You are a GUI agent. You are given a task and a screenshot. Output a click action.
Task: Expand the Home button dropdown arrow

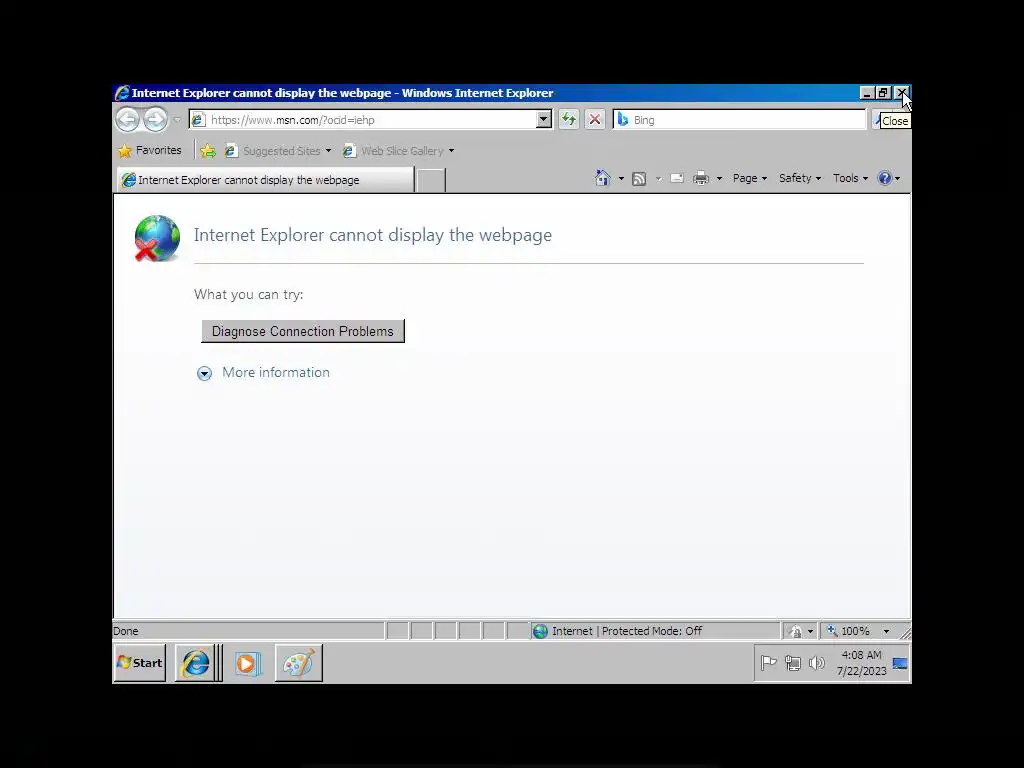tap(621, 178)
